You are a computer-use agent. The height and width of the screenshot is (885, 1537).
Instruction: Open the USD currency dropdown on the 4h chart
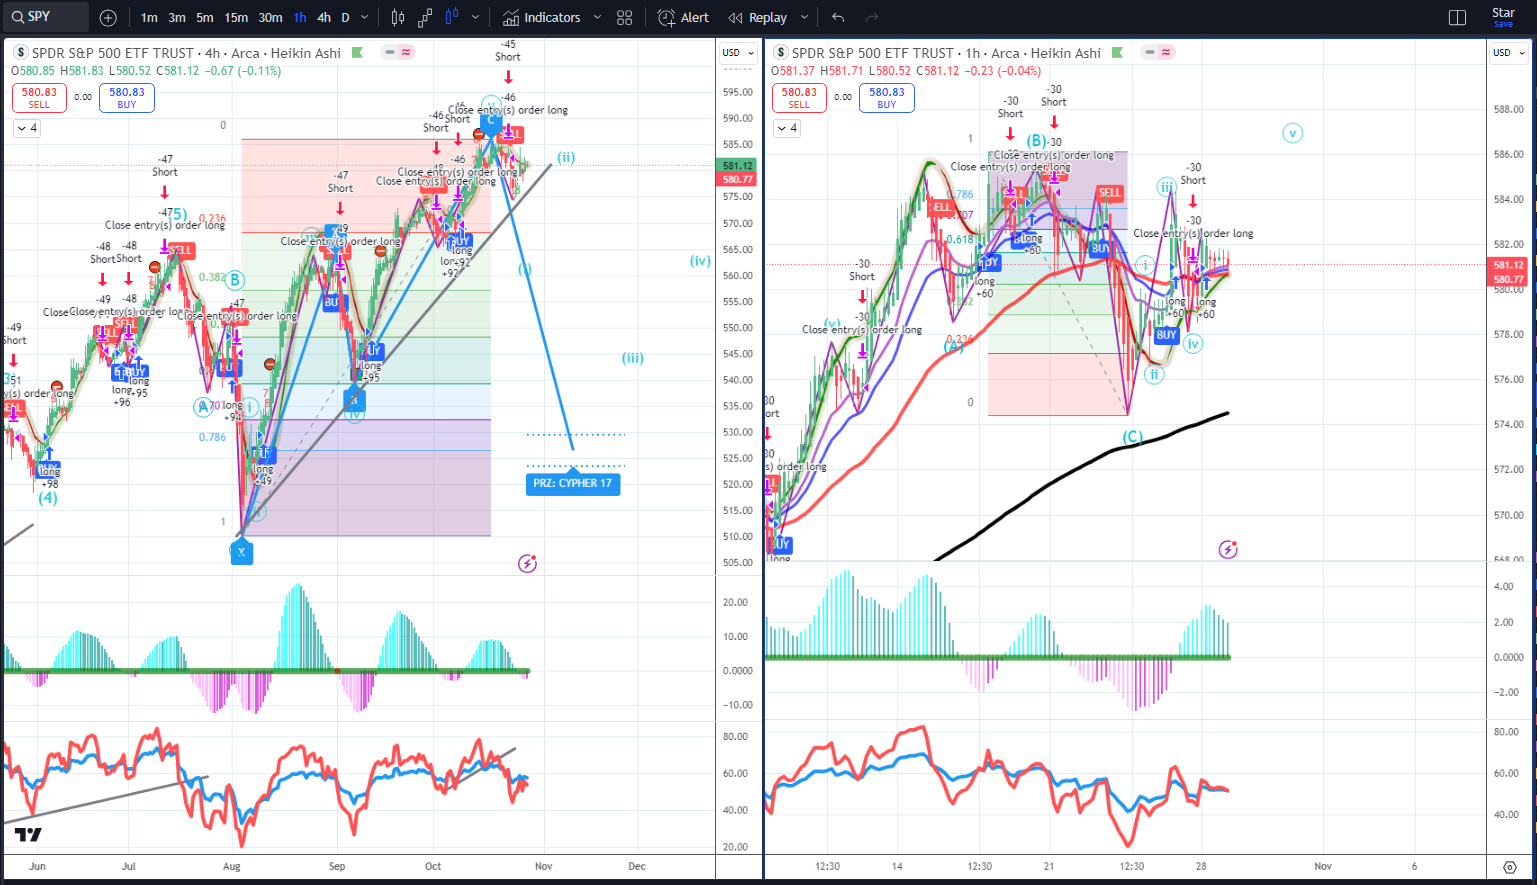[x=737, y=52]
